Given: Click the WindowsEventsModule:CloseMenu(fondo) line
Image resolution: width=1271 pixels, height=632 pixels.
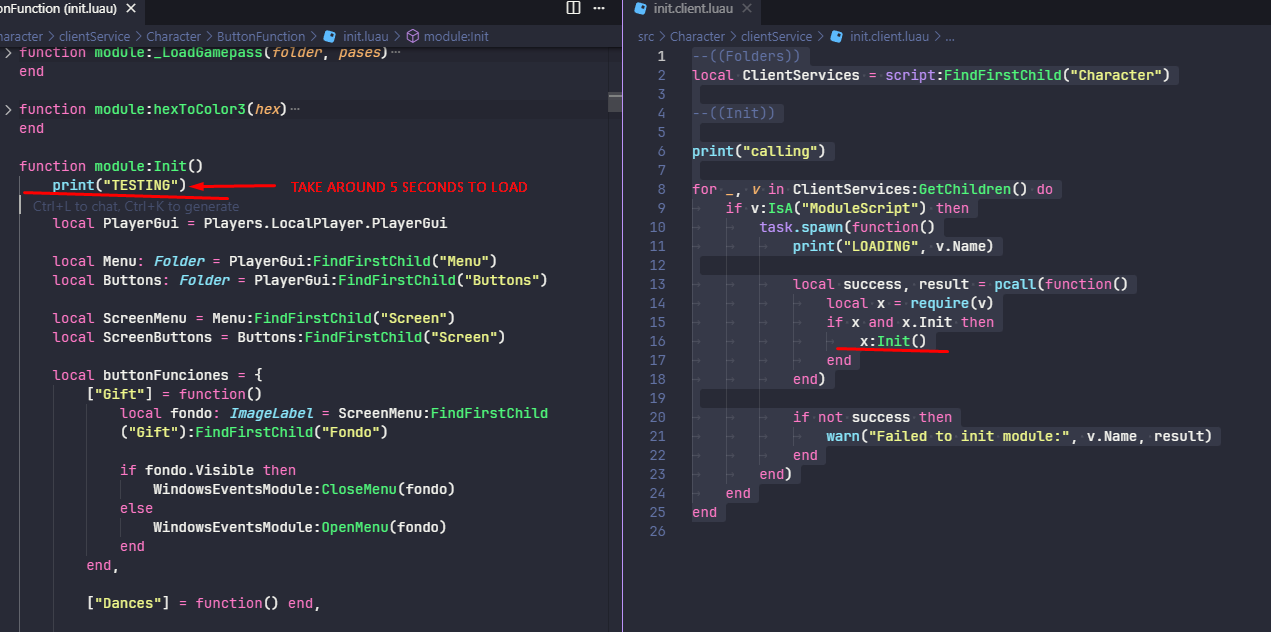Looking at the screenshot, I should click(x=304, y=489).
